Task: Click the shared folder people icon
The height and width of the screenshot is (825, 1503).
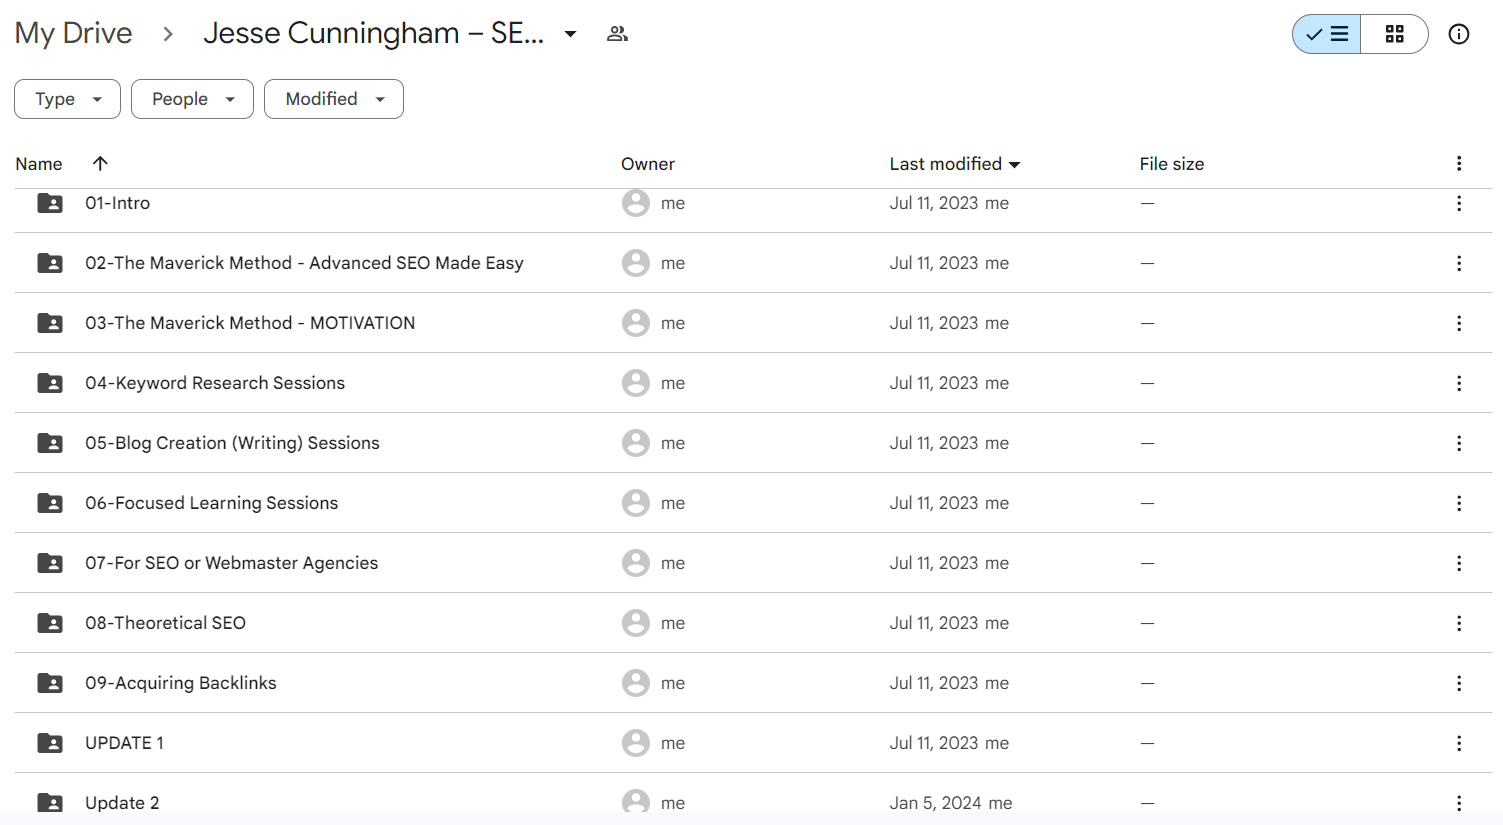Action: [x=617, y=34]
